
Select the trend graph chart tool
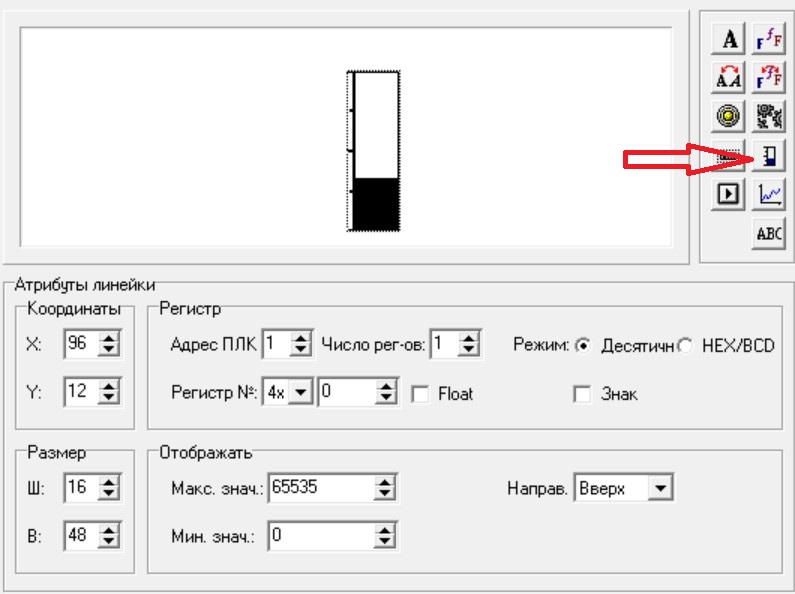769,194
